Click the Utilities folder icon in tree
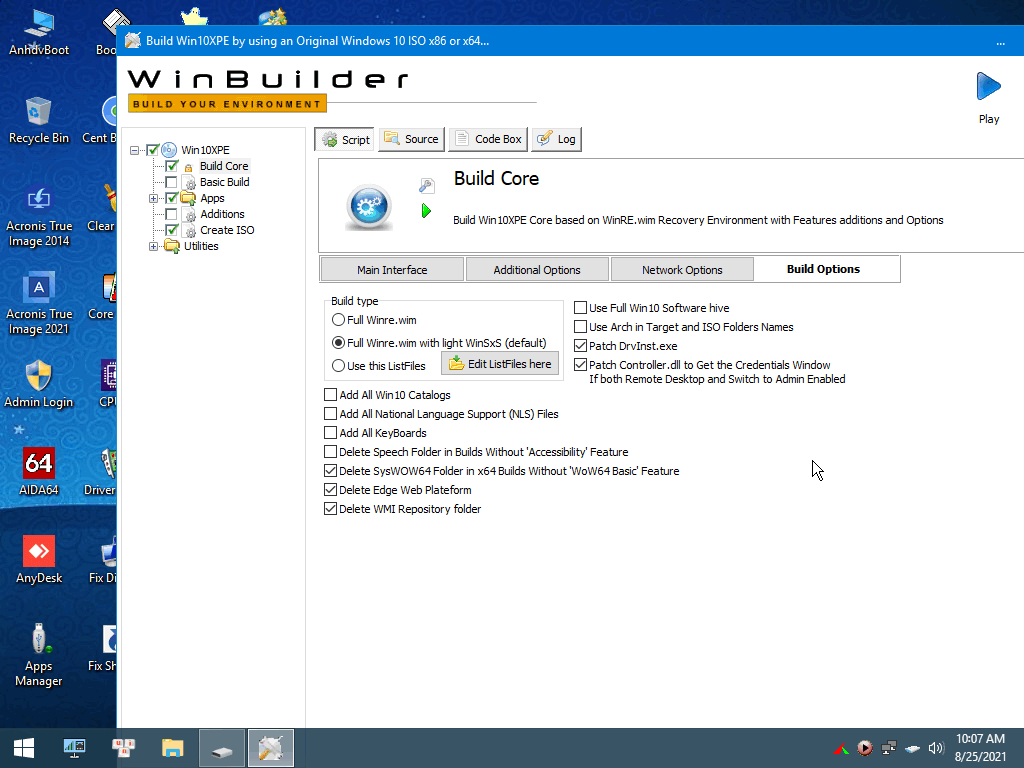 click(x=172, y=246)
